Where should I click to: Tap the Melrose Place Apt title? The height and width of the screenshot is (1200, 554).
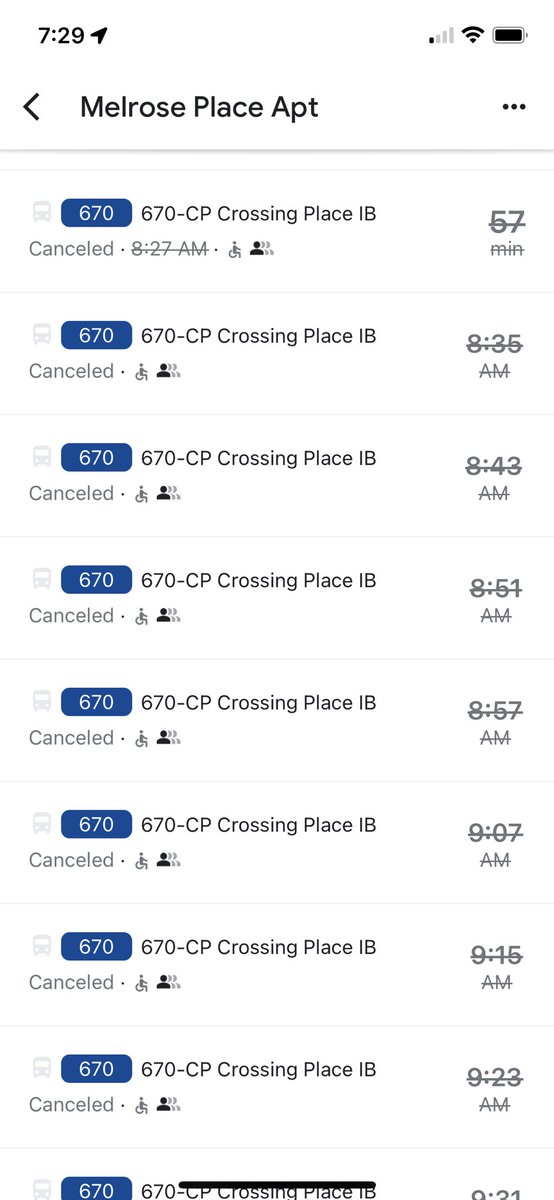[199, 107]
